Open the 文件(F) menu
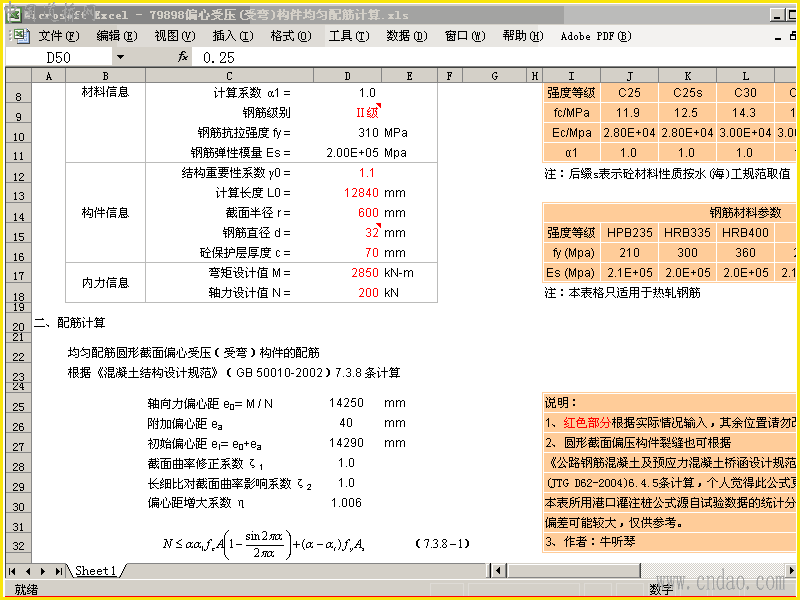800x600 pixels. [59, 36]
